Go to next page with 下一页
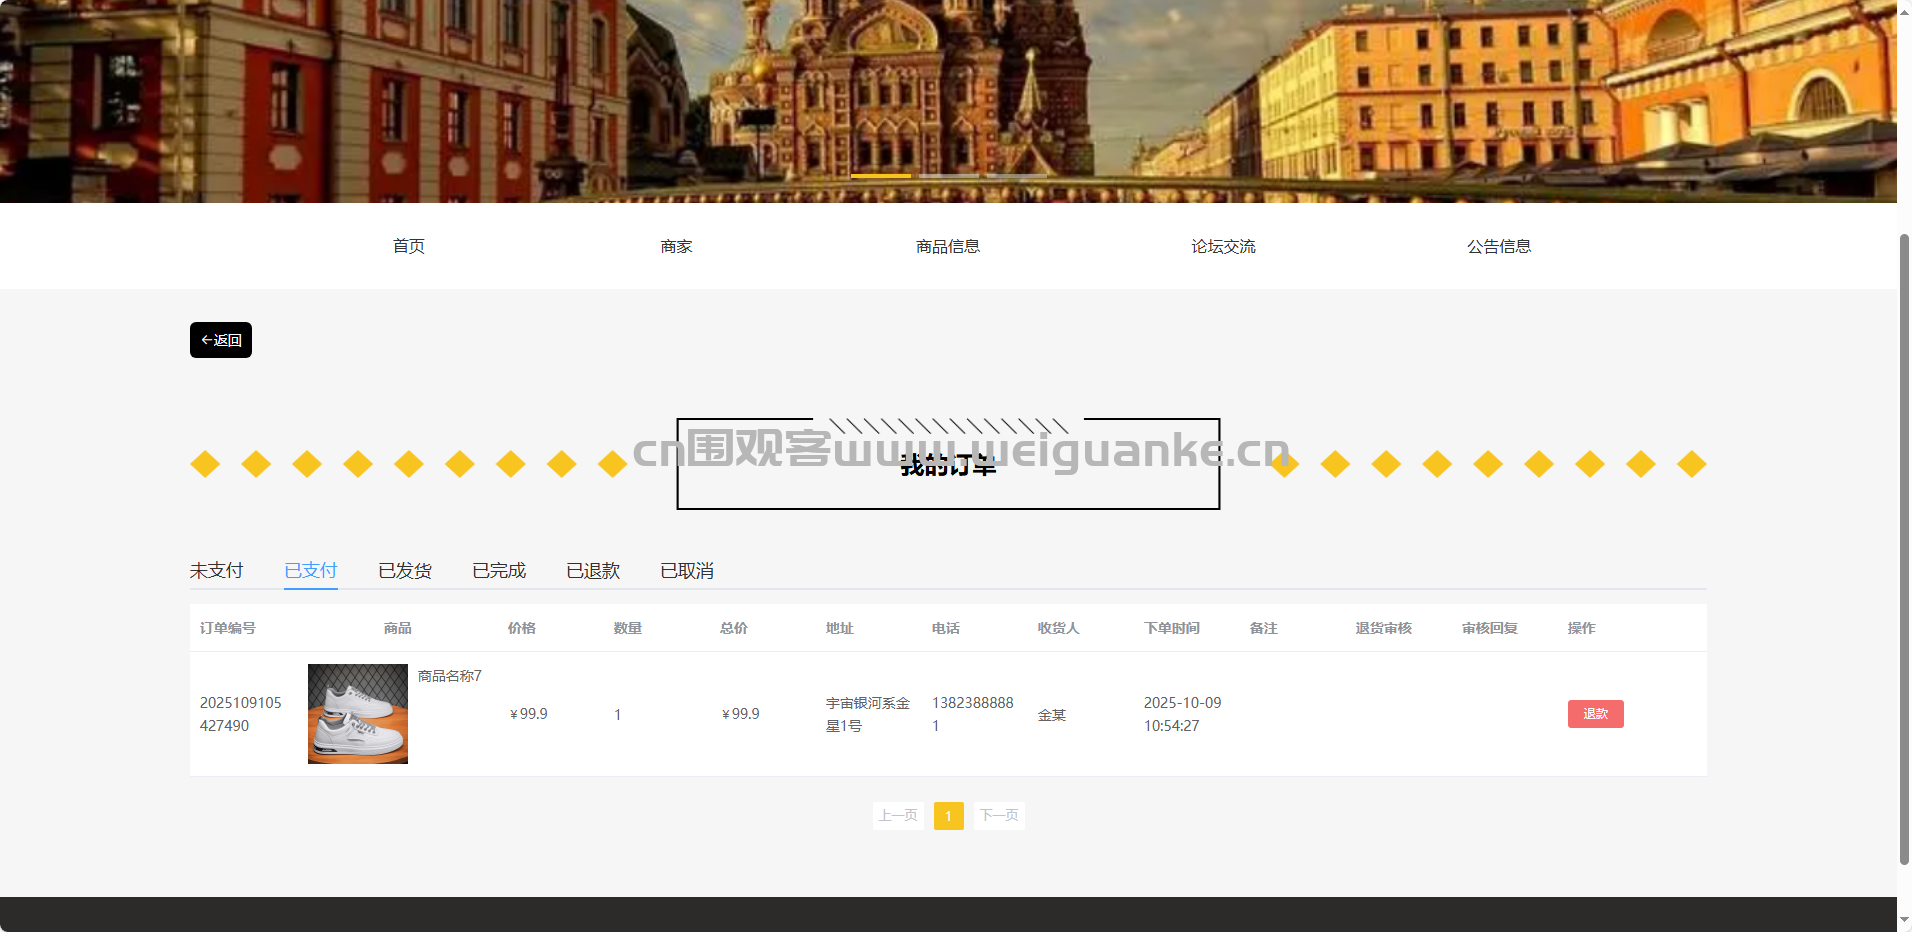Image resolution: width=1912 pixels, height=932 pixels. [x=999, y=816]
